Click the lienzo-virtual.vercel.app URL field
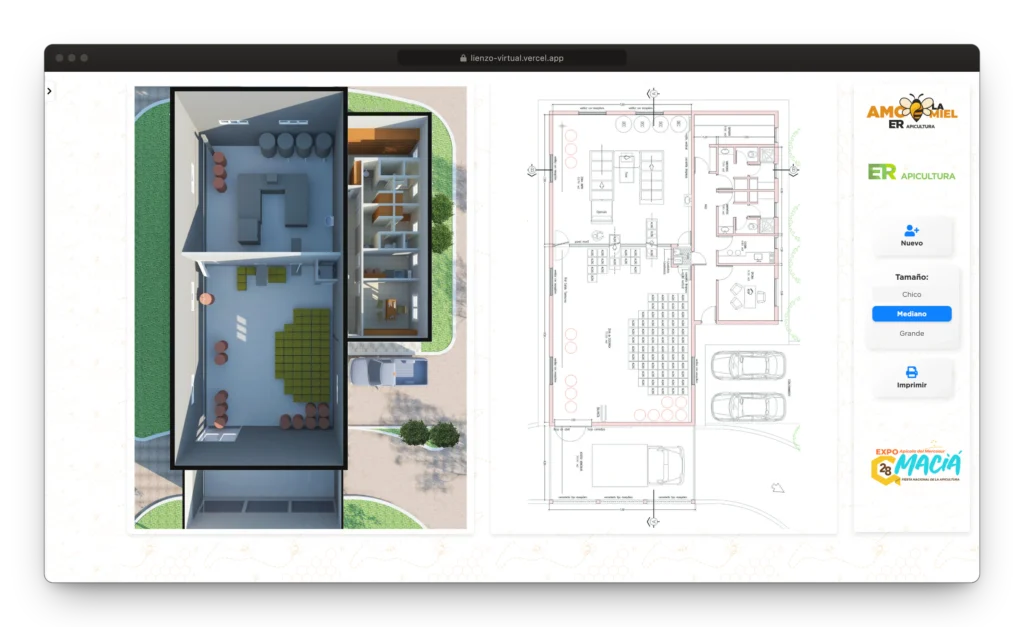 (x=511, y=58)
